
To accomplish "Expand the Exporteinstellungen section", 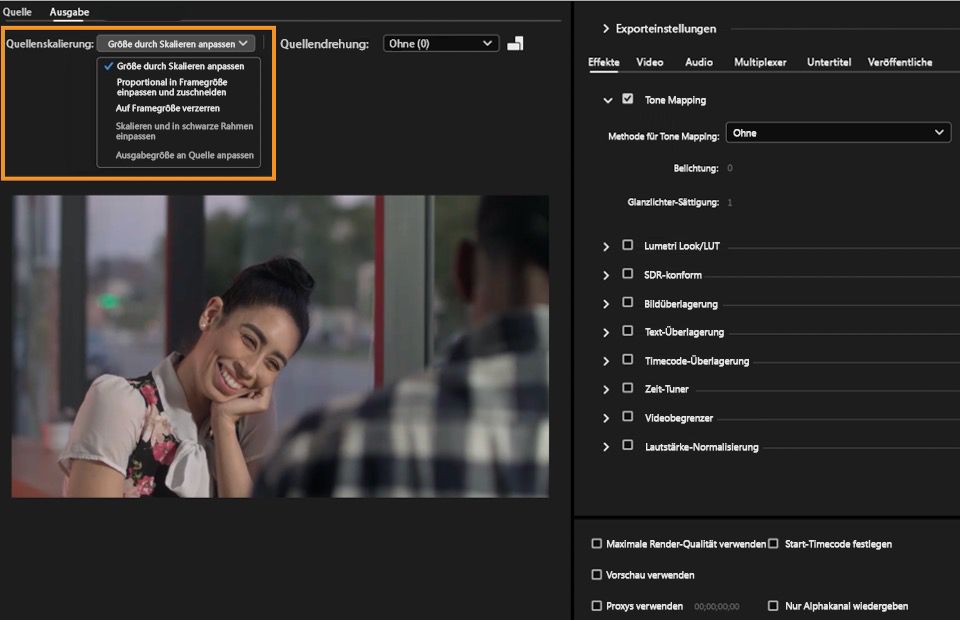I will (606, 29).
